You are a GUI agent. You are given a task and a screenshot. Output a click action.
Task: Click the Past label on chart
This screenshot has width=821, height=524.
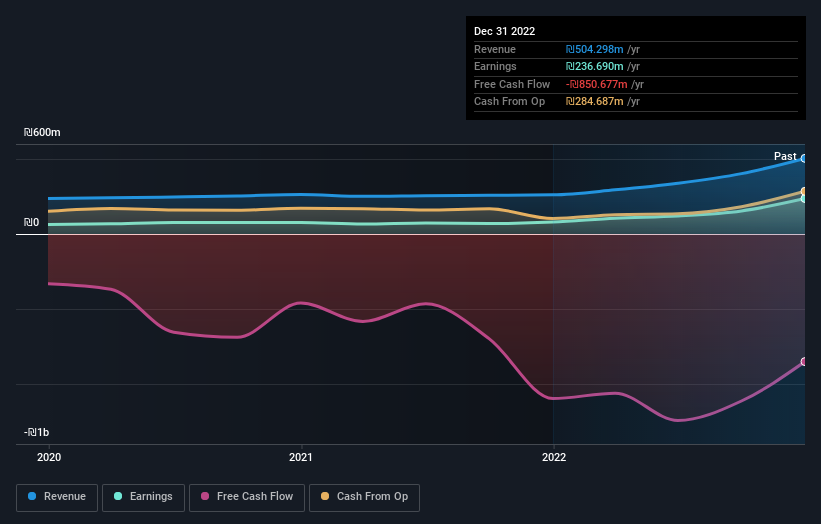785,157
